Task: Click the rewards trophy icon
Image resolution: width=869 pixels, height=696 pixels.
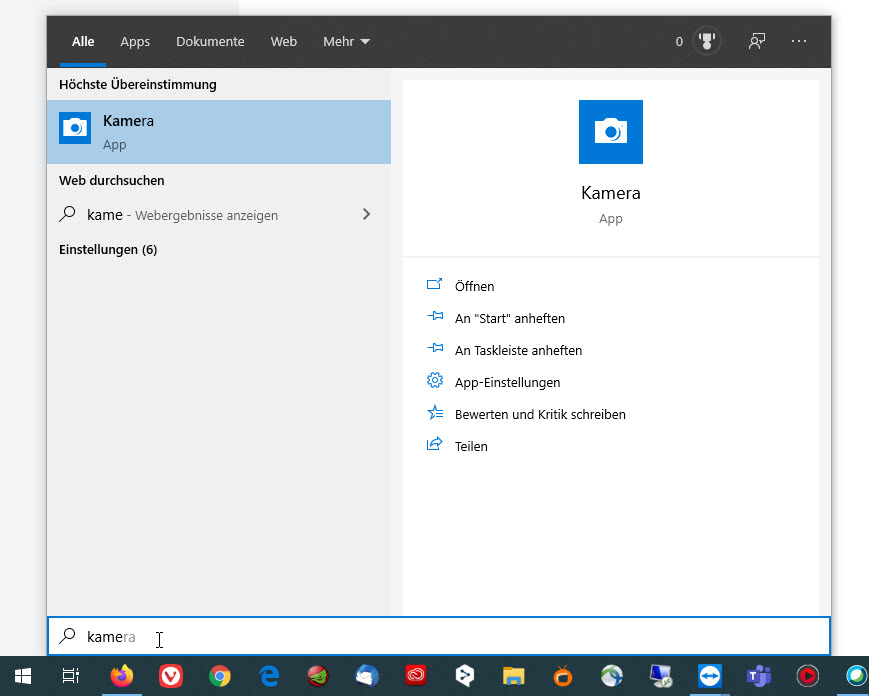Action: pos(707,42)
